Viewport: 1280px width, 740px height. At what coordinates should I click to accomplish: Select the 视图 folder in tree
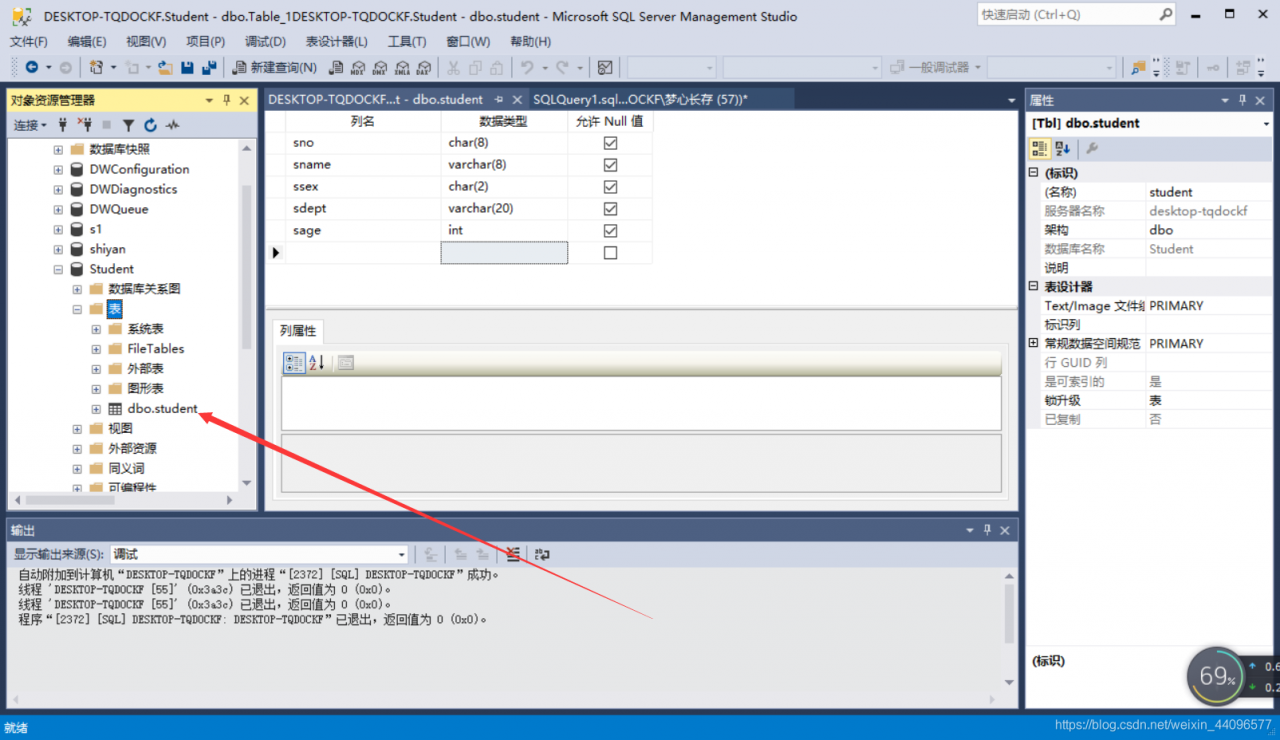120,429
